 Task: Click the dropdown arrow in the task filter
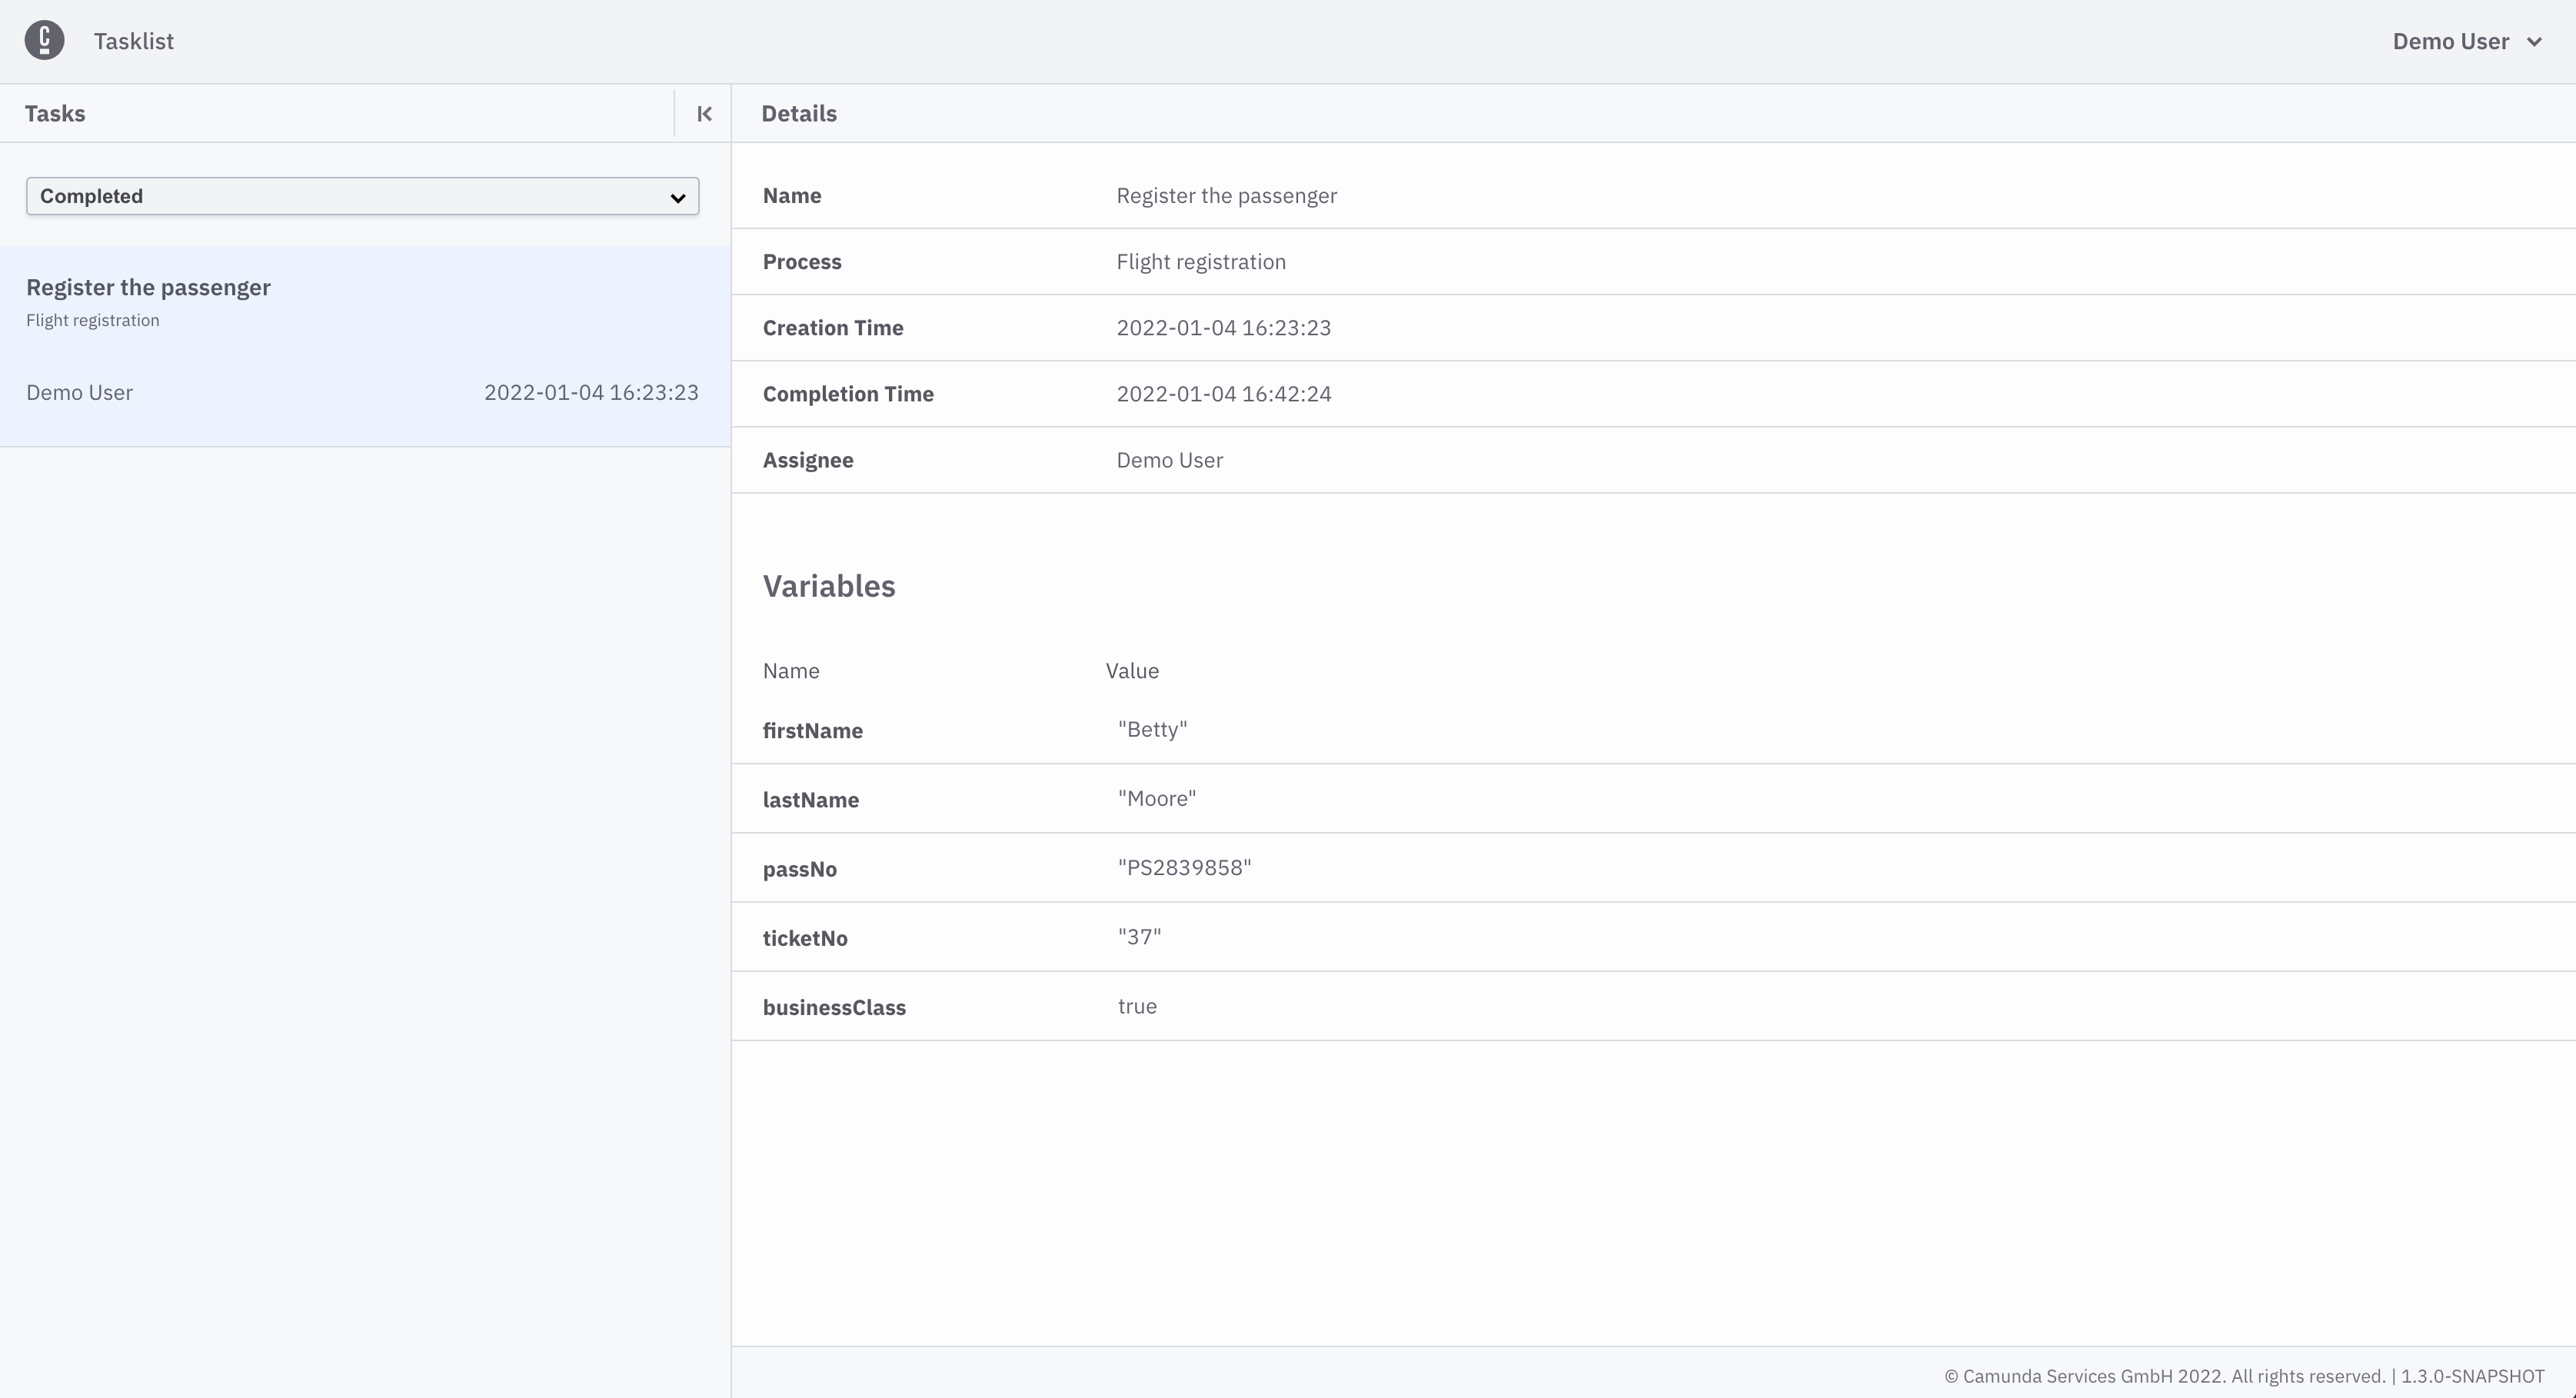click(x=677, y=198)
